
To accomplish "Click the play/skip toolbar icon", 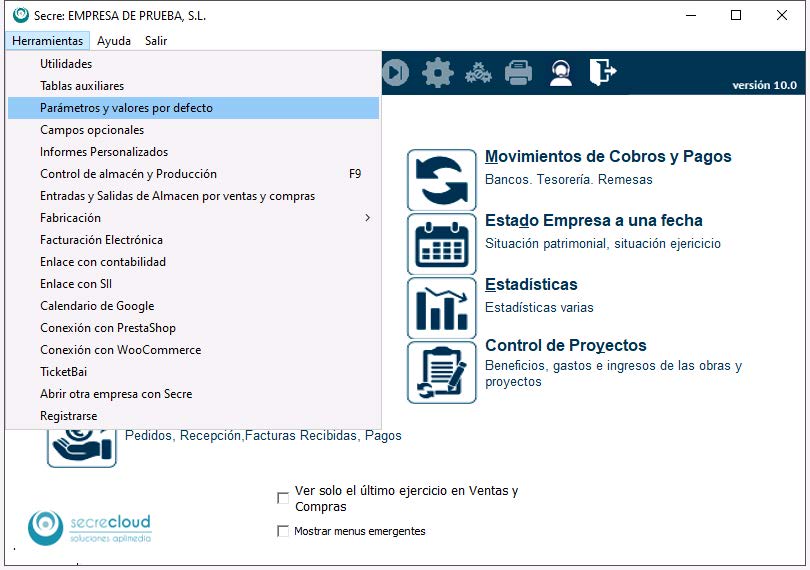I will (396, 73).
